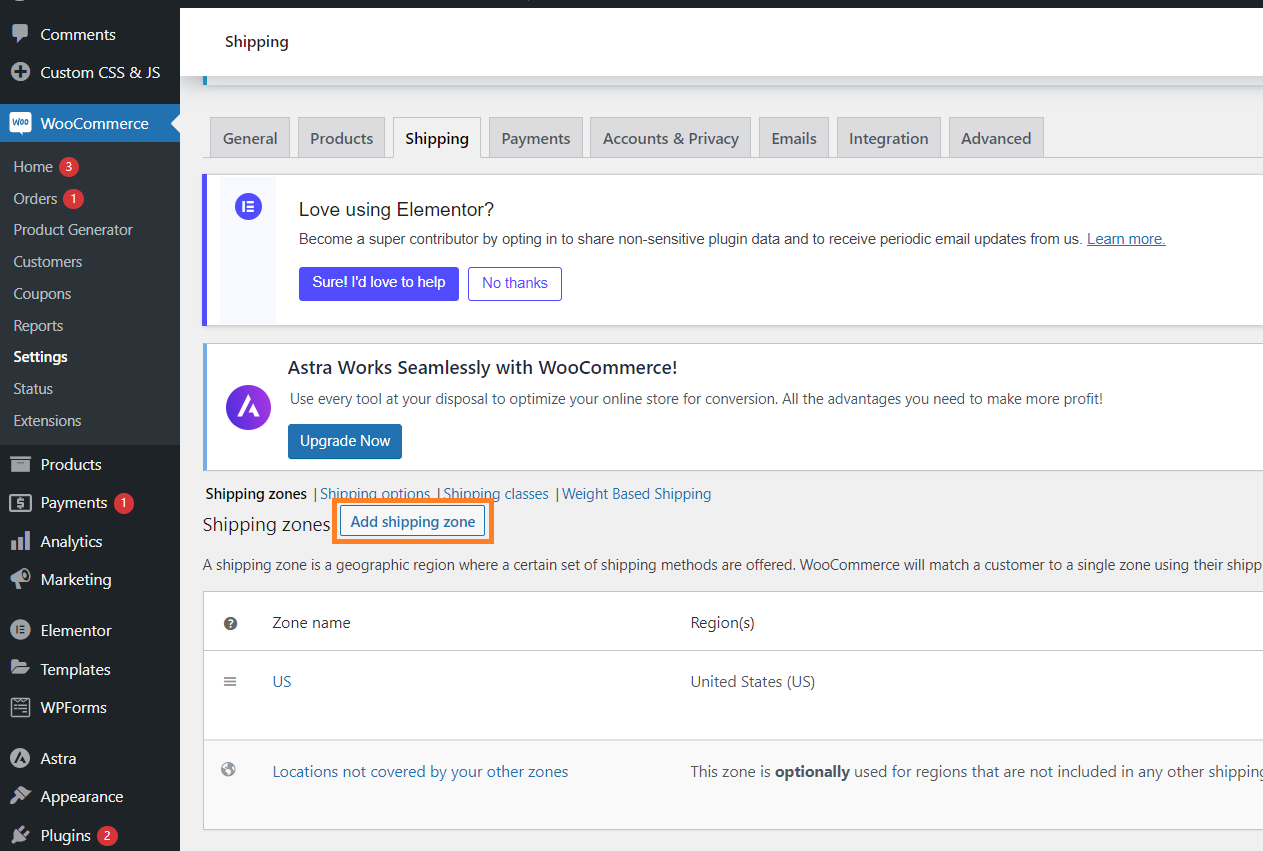Click the Marketing megaphone icon

click(20, 579)
